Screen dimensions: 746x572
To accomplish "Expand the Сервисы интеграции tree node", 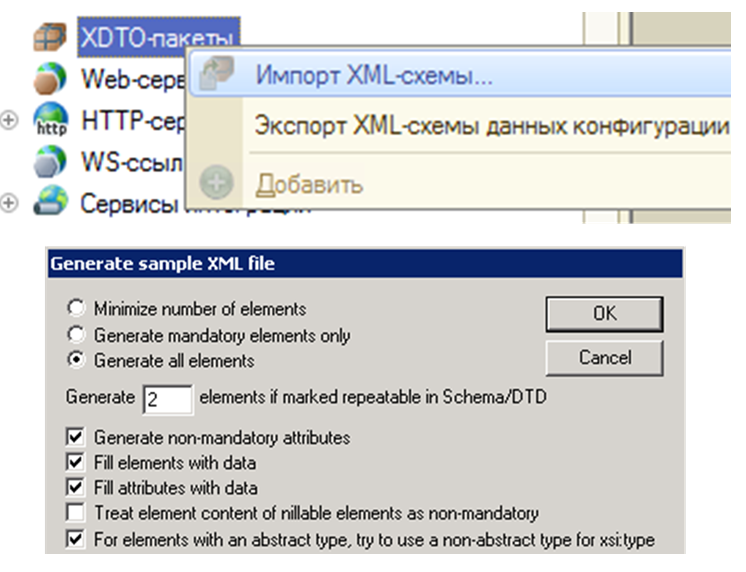I will pyautogui.click(x=10, y=203).
